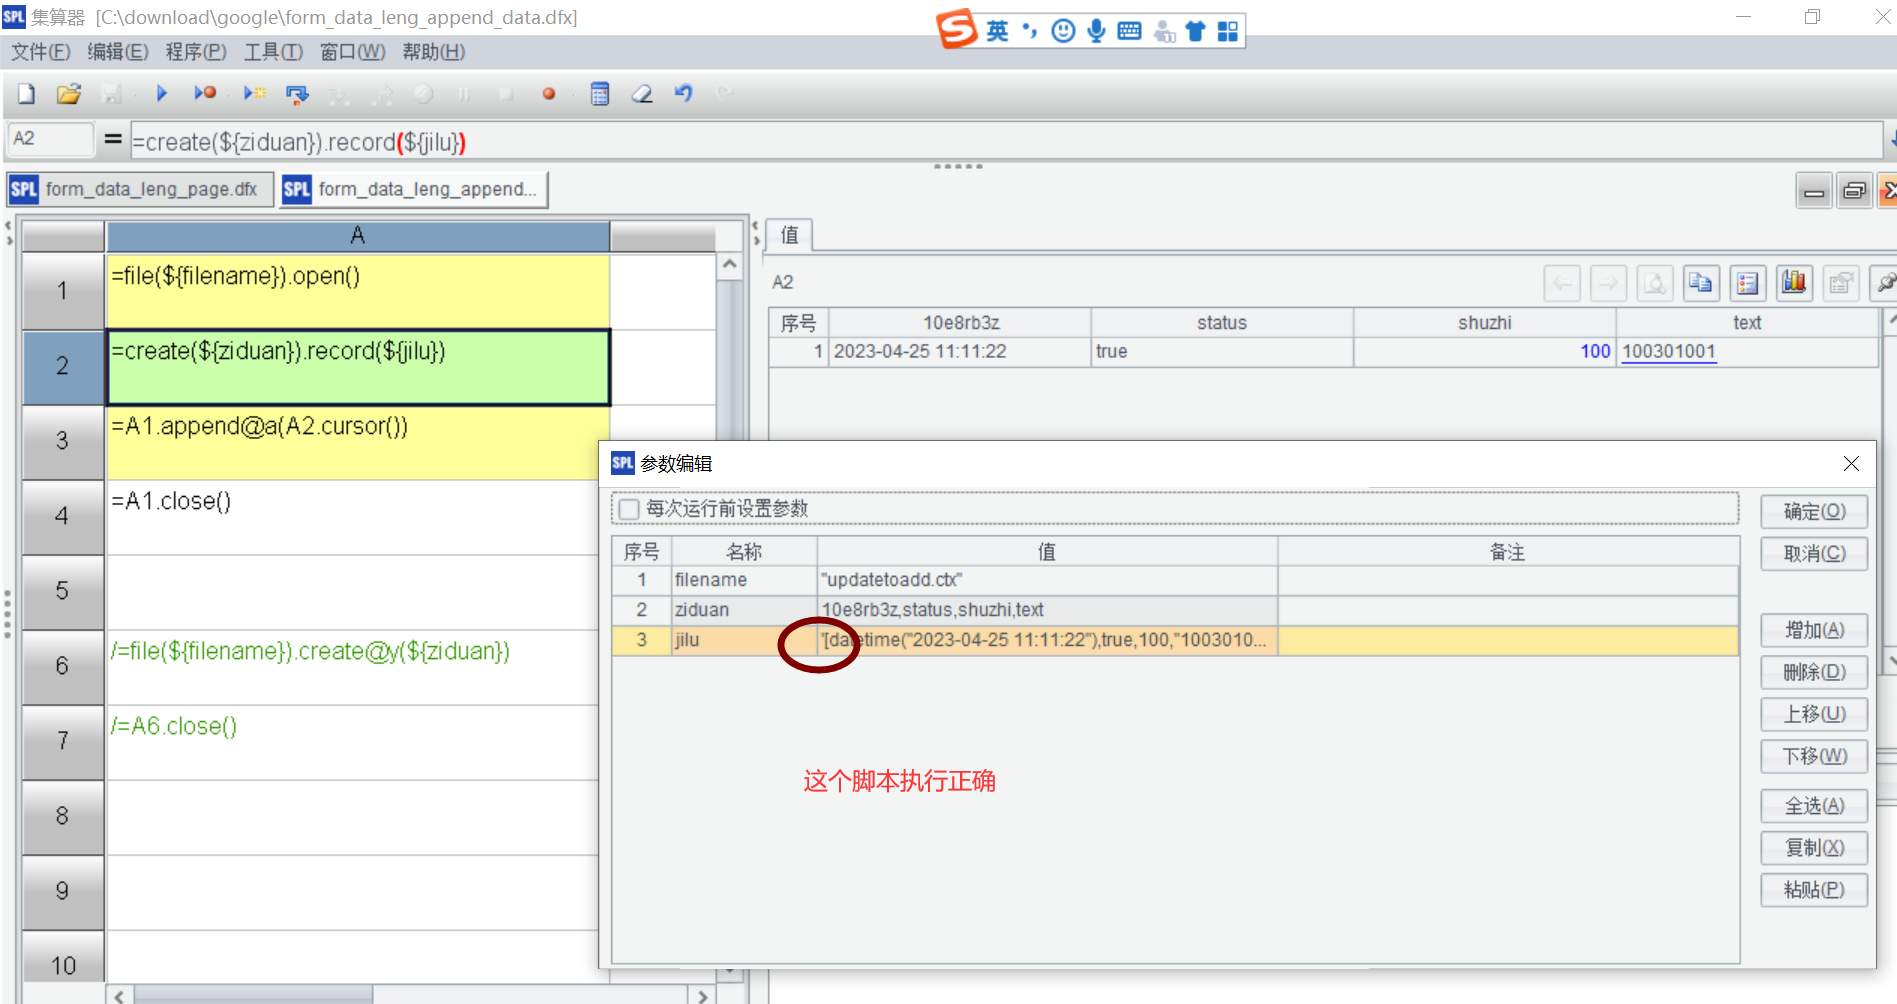Click the 增加(A) button to add parameter
Viewport: 1897px width, 1004px height.
1814,630
